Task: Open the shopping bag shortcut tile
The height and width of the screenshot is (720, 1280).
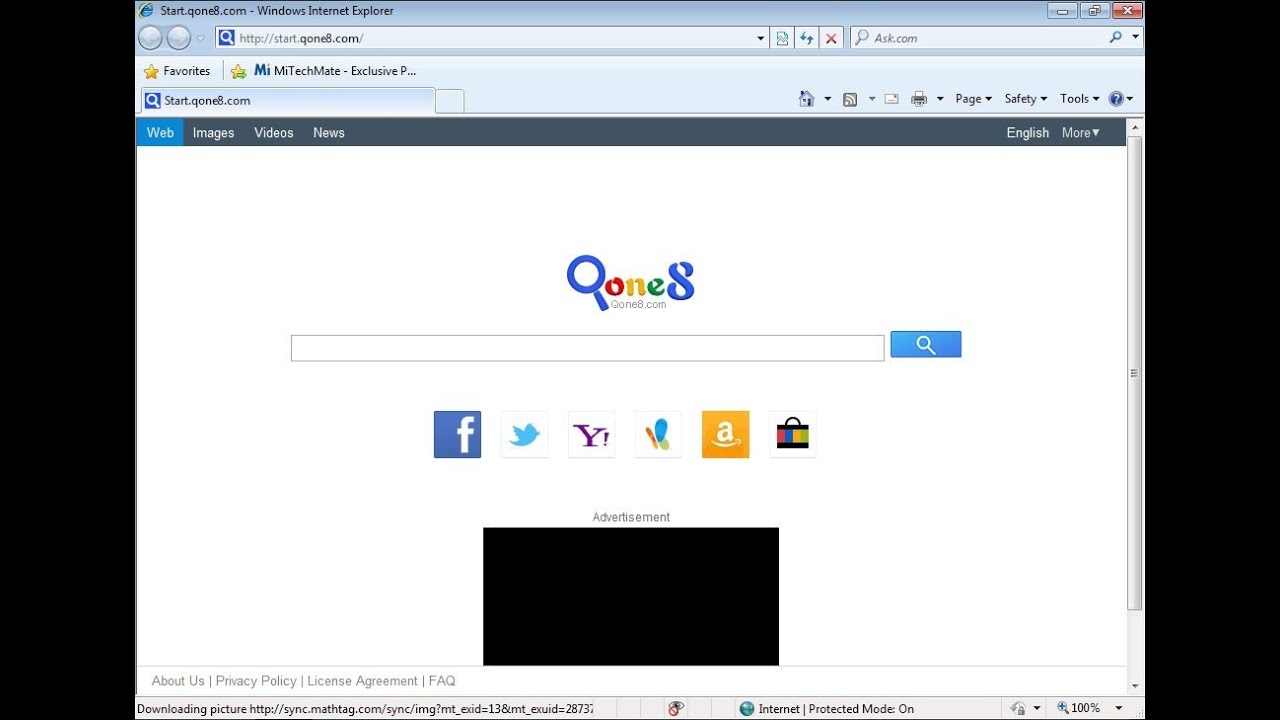Action: (792, 435)
